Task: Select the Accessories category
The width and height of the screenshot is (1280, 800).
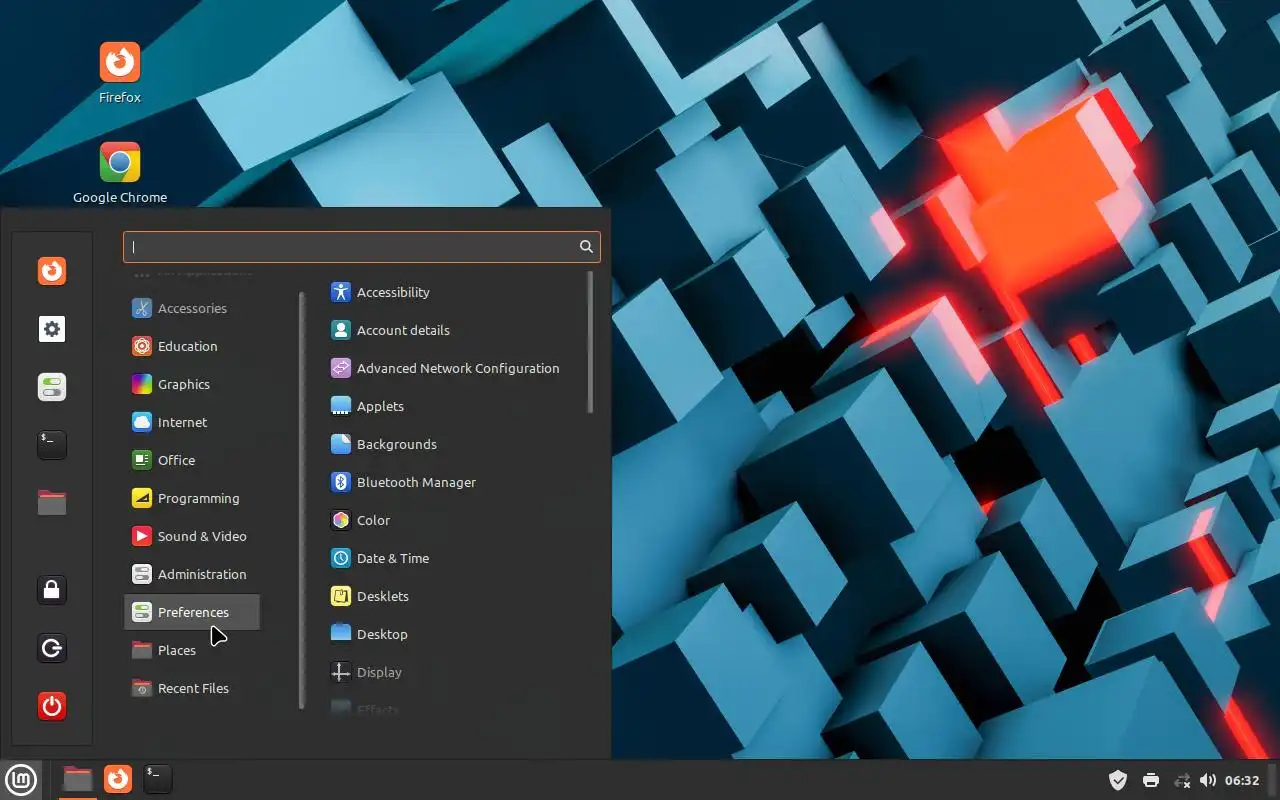Action: click(192, 308)
